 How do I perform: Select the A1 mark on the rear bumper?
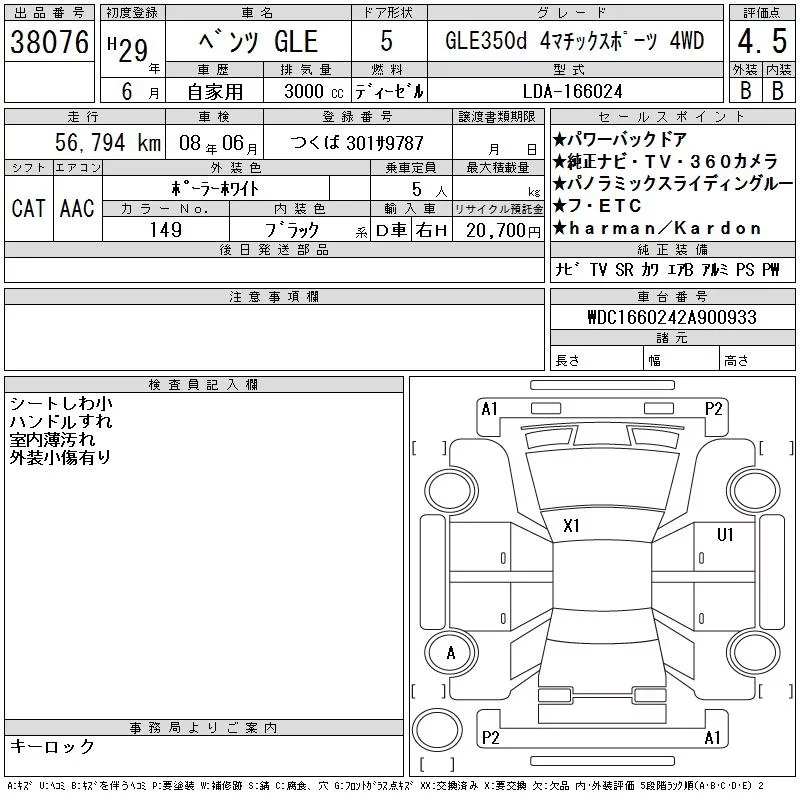pyautogui.click(x=712, y=738)
